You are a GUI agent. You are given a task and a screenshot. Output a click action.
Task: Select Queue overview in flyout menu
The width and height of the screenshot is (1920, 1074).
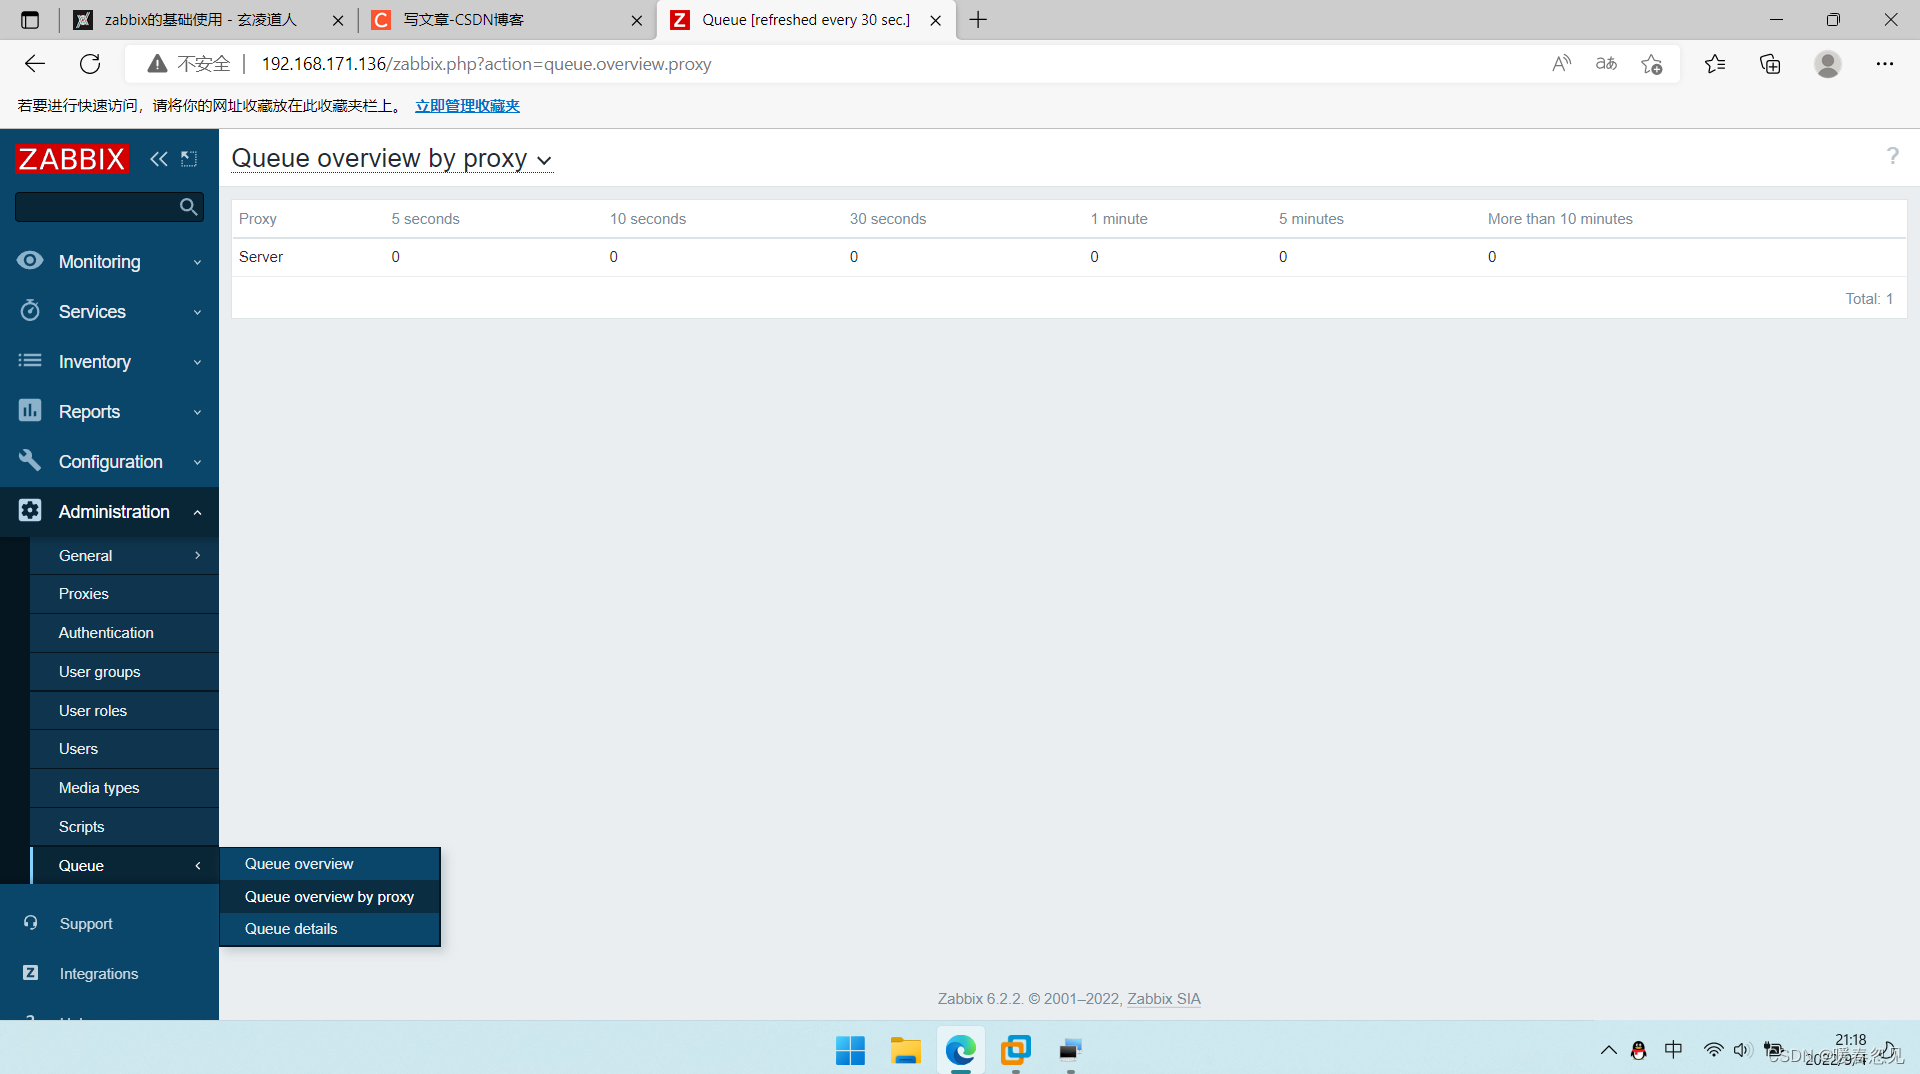point(330,864)
